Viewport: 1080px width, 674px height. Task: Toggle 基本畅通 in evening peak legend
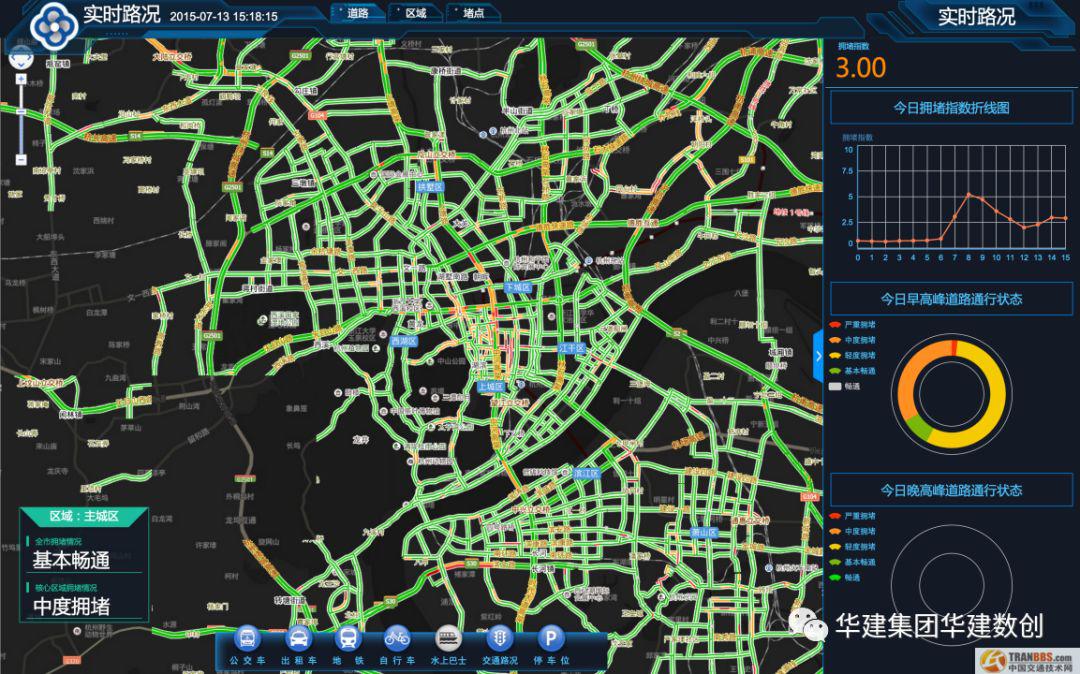click(853, 562)
